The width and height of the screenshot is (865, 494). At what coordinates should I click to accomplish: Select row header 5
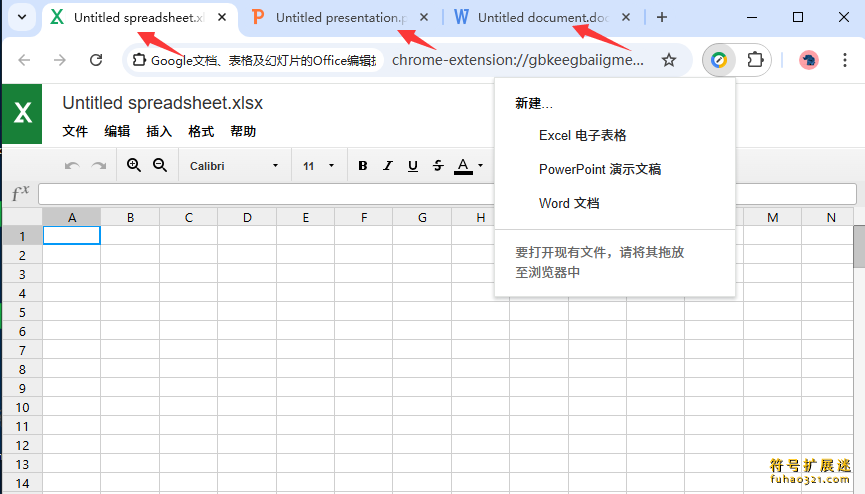coord(22,312)
